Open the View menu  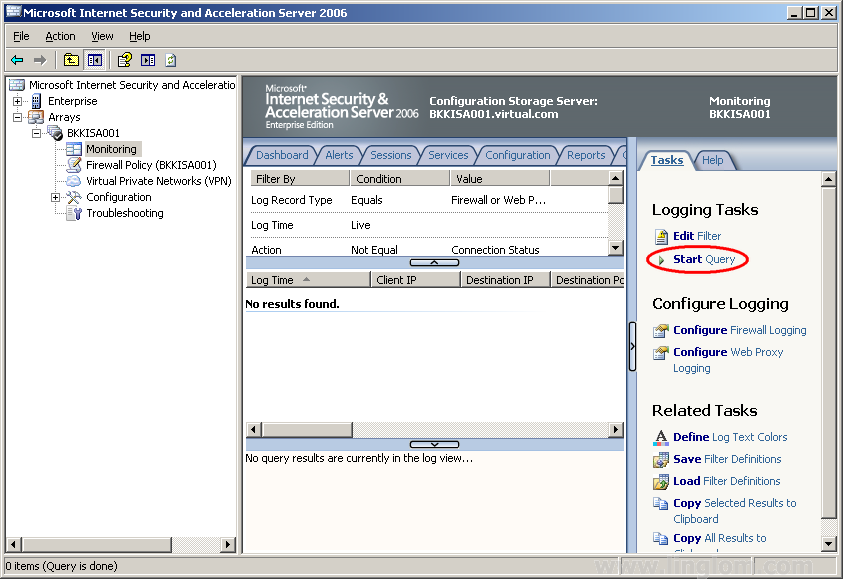point(102,36)
